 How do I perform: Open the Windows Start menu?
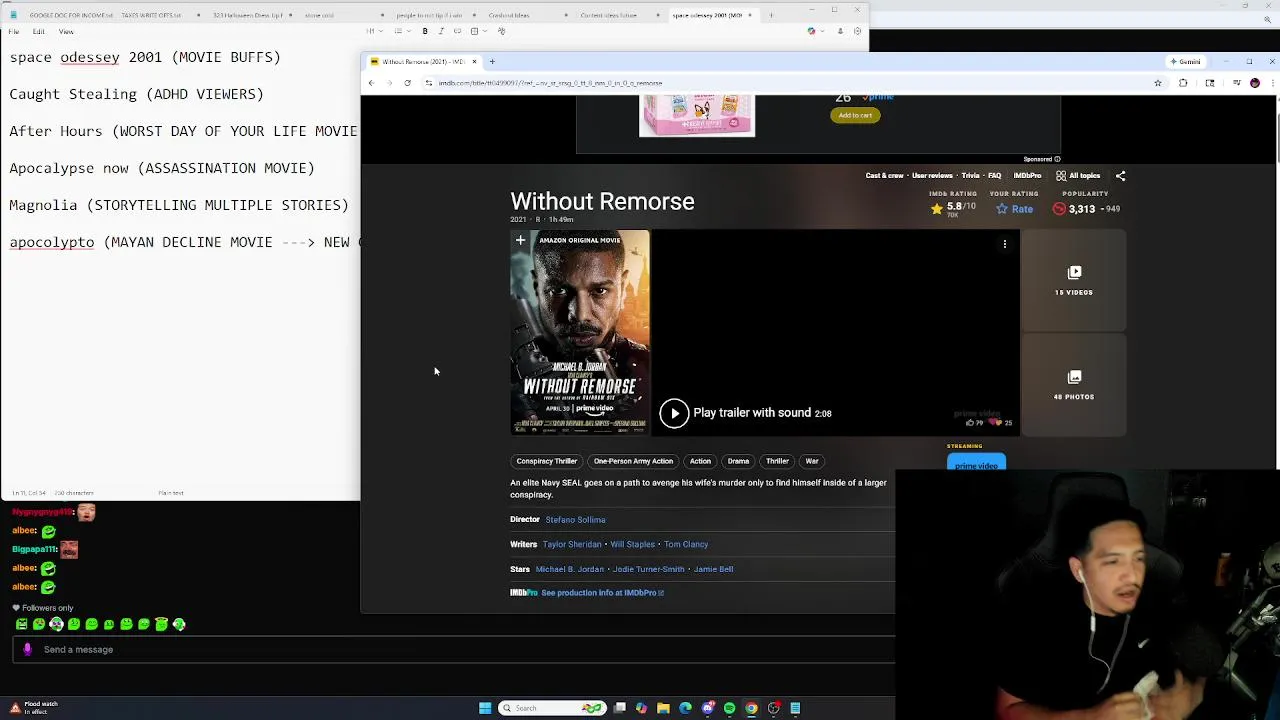click(485, 708)
